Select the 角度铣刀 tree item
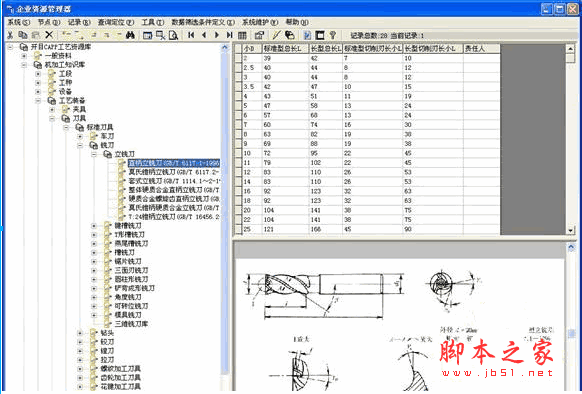Screen dimensions: 582x394 (128, 297)
